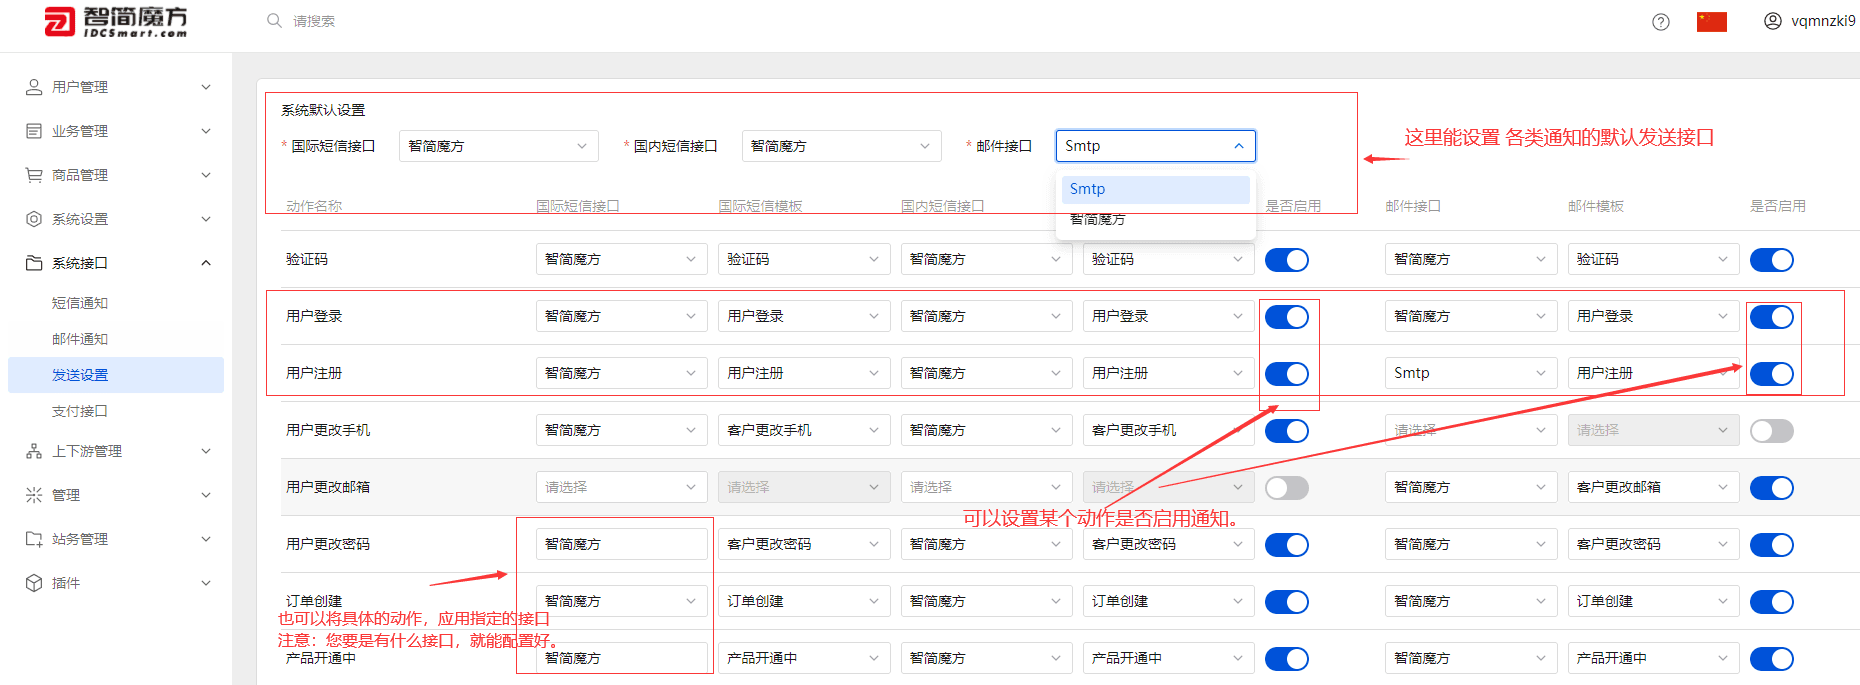
Task: Click the search magnifier icon
Action: tap(274, 20)
